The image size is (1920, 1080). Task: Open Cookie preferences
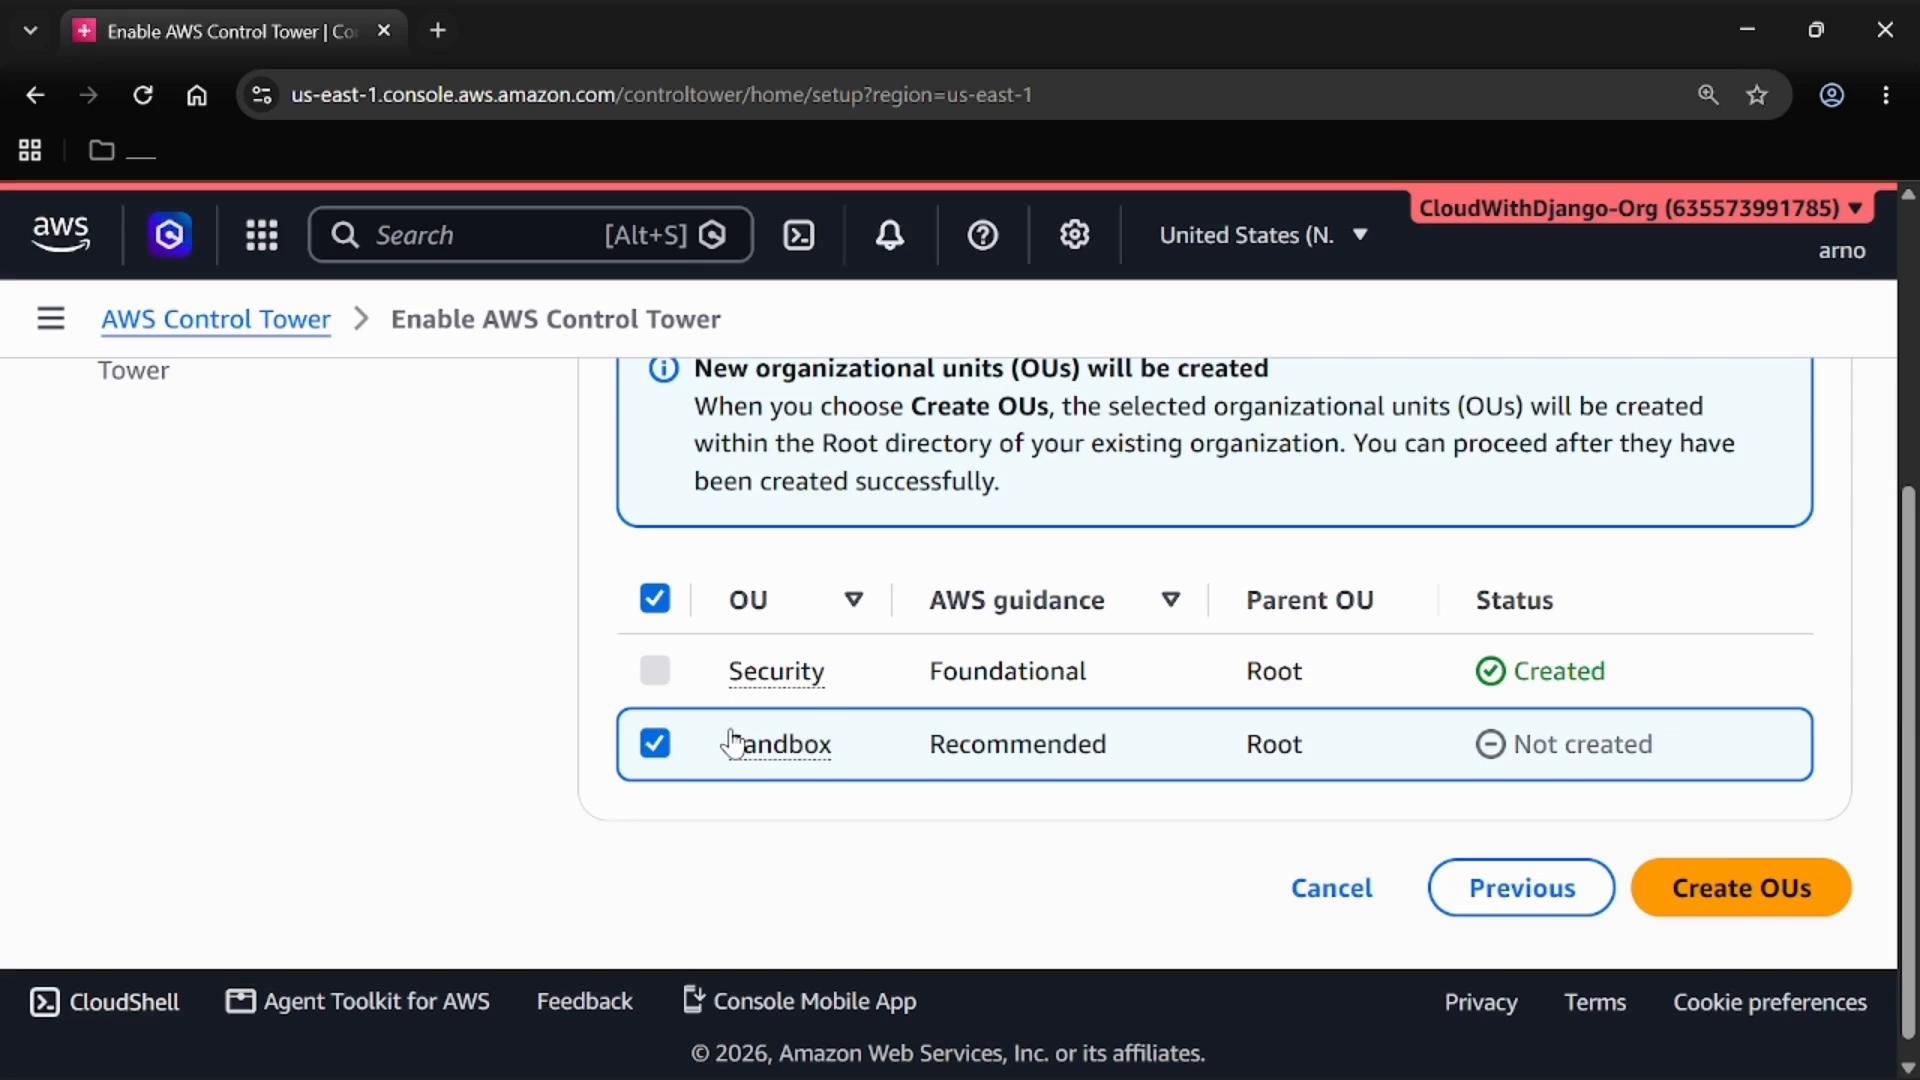1770,1002
